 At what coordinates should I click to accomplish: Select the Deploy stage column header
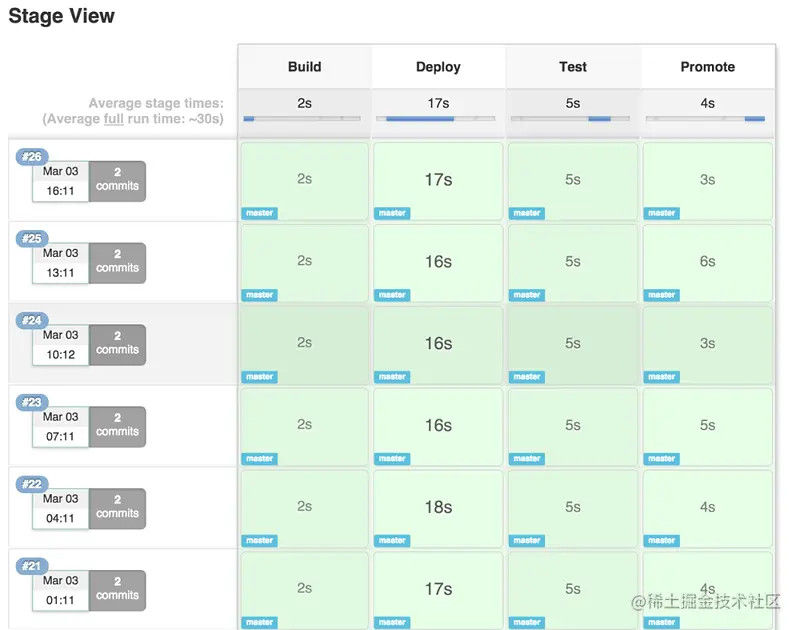tap(438, 67)
